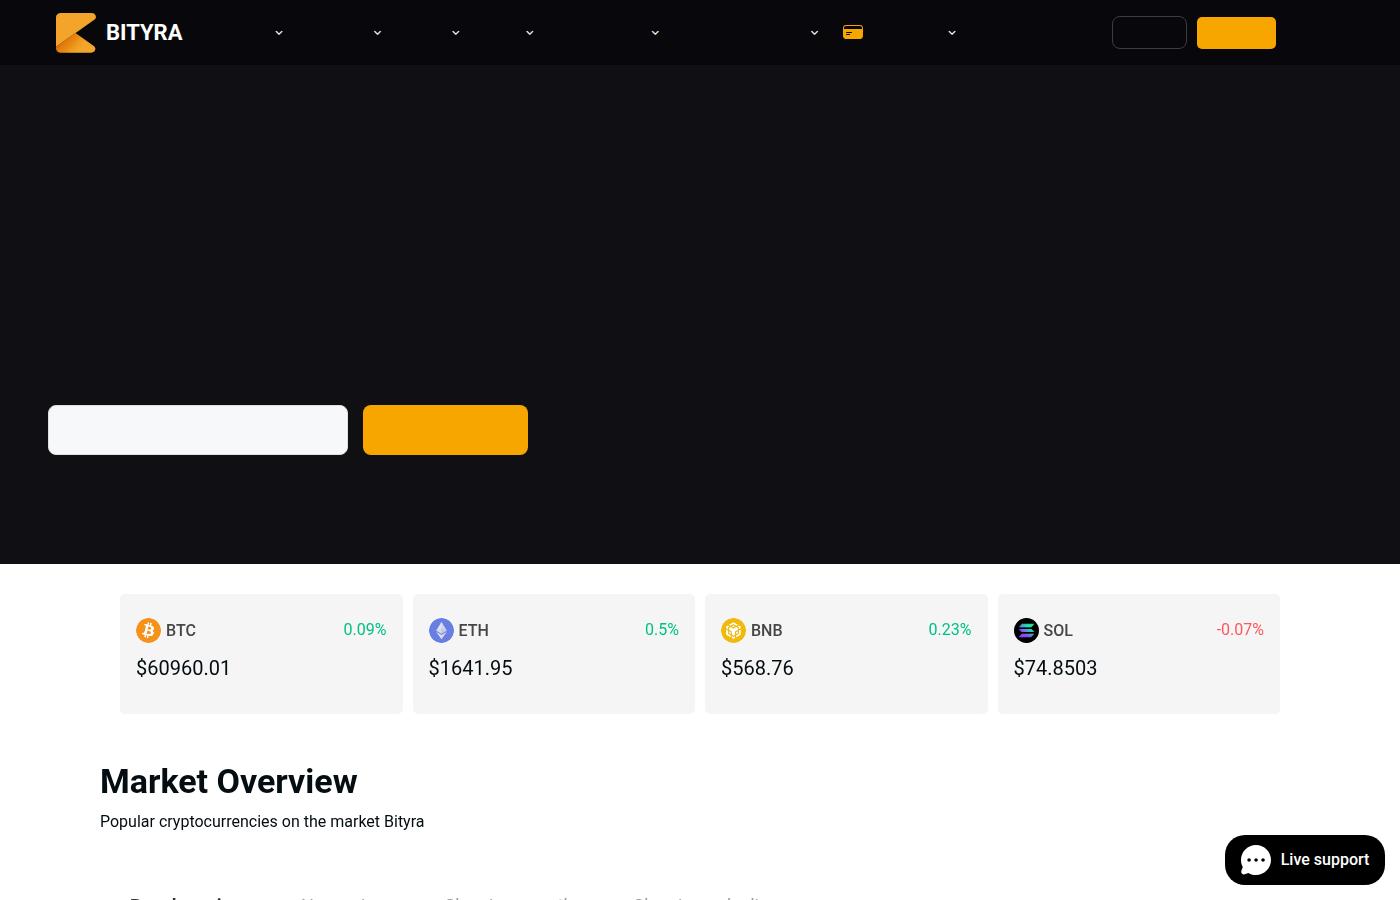This screenshot has height=900, width=1400.
Task: Click the Ethereum ETH coin icon
Action: (441, 630)
